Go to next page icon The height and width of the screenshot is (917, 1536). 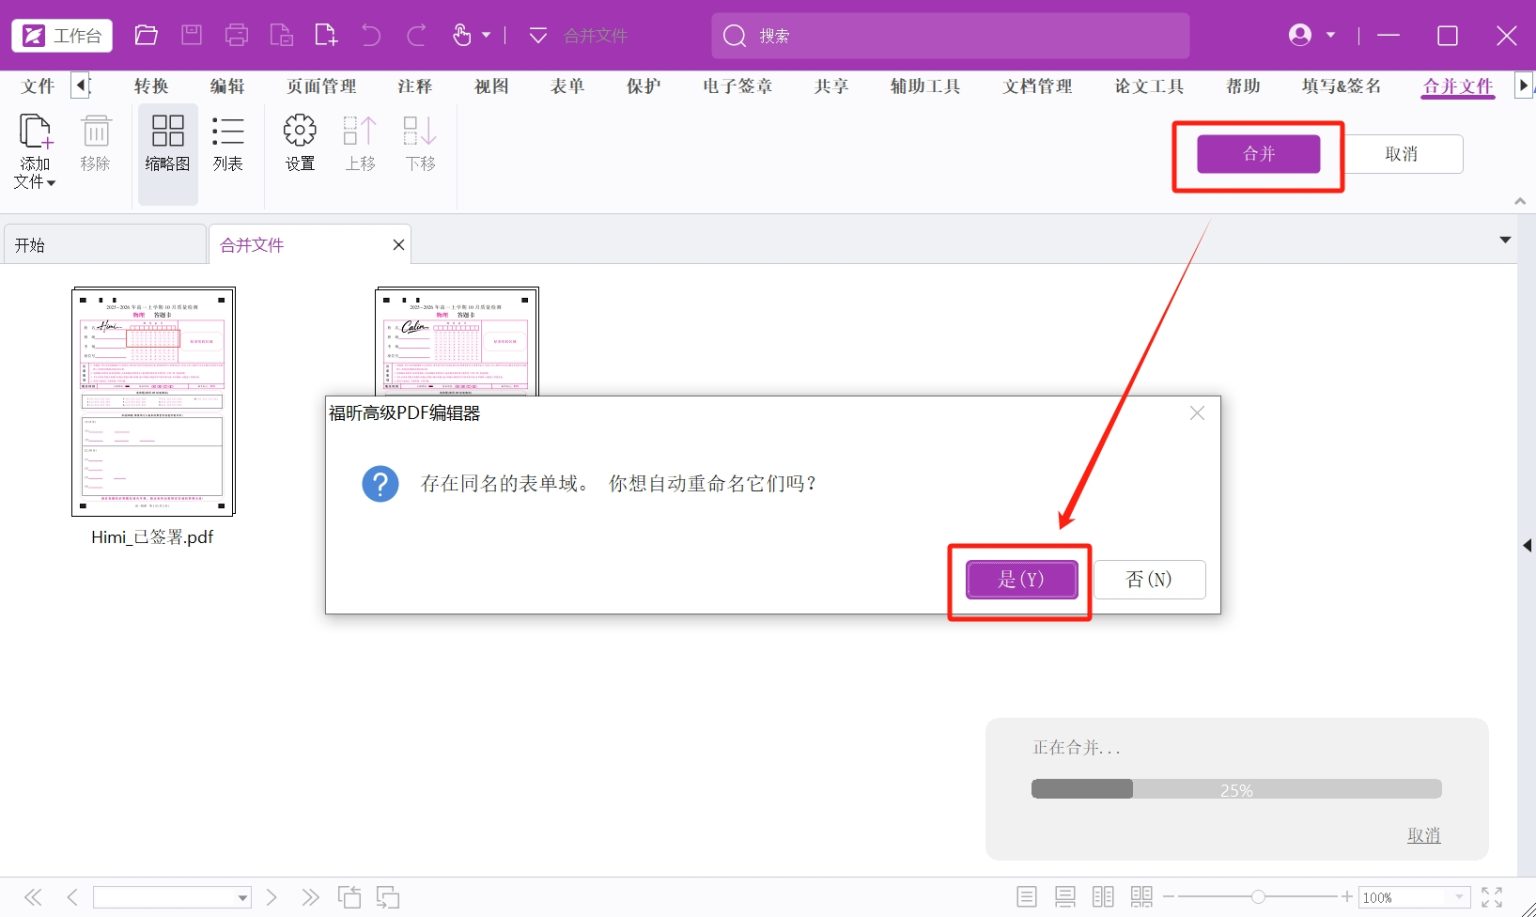[271, 897]
